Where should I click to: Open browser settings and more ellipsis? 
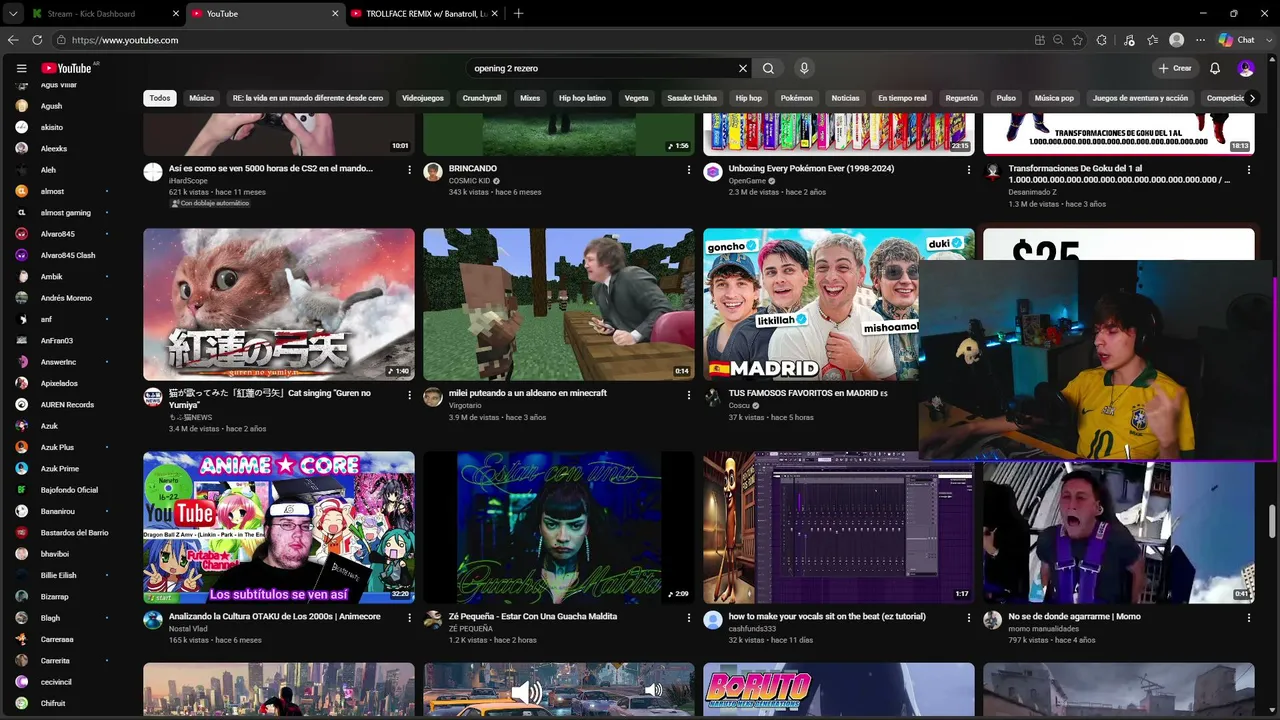(1199, 40)
